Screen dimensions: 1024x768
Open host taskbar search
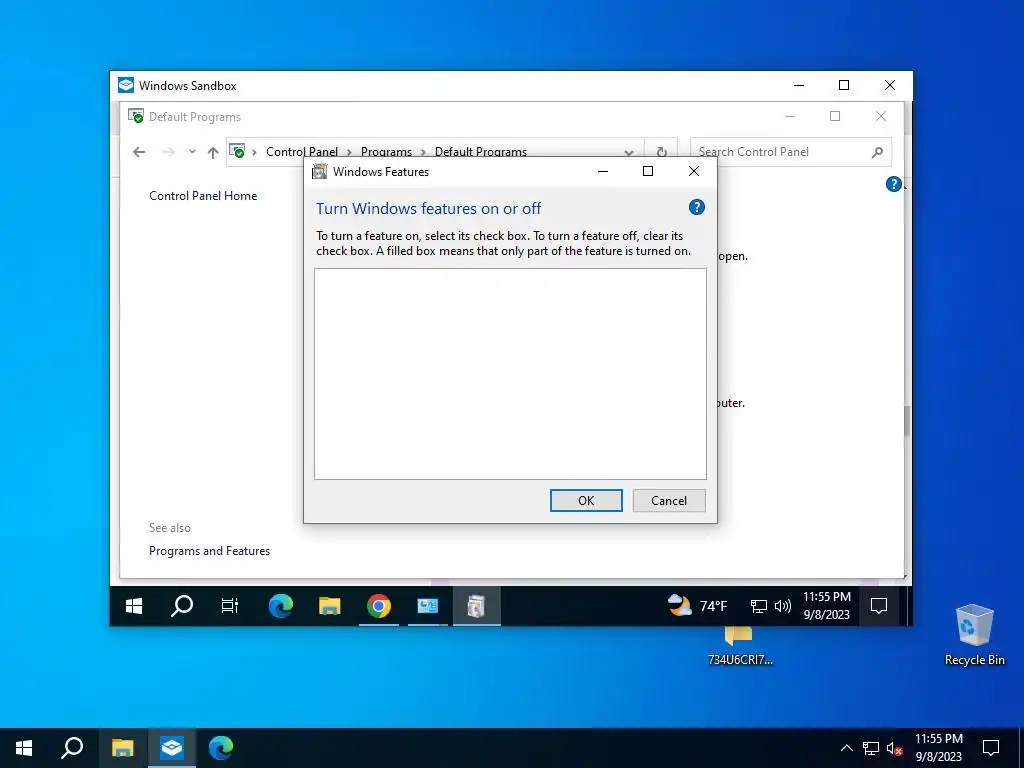[x=72, y=748]
